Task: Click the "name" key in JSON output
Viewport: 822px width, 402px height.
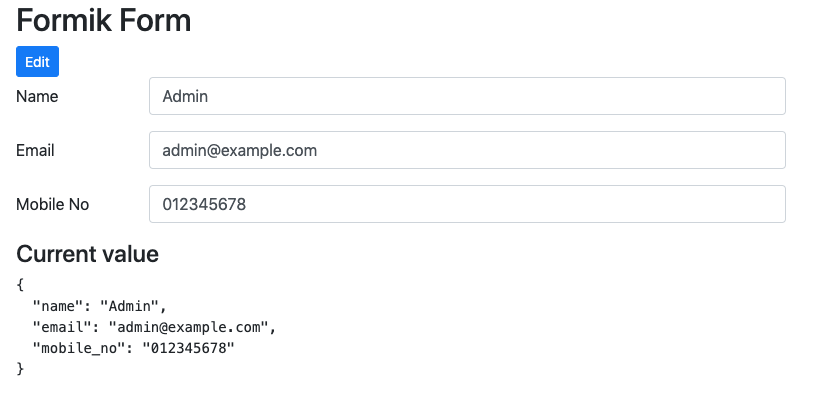Action: 54,306
